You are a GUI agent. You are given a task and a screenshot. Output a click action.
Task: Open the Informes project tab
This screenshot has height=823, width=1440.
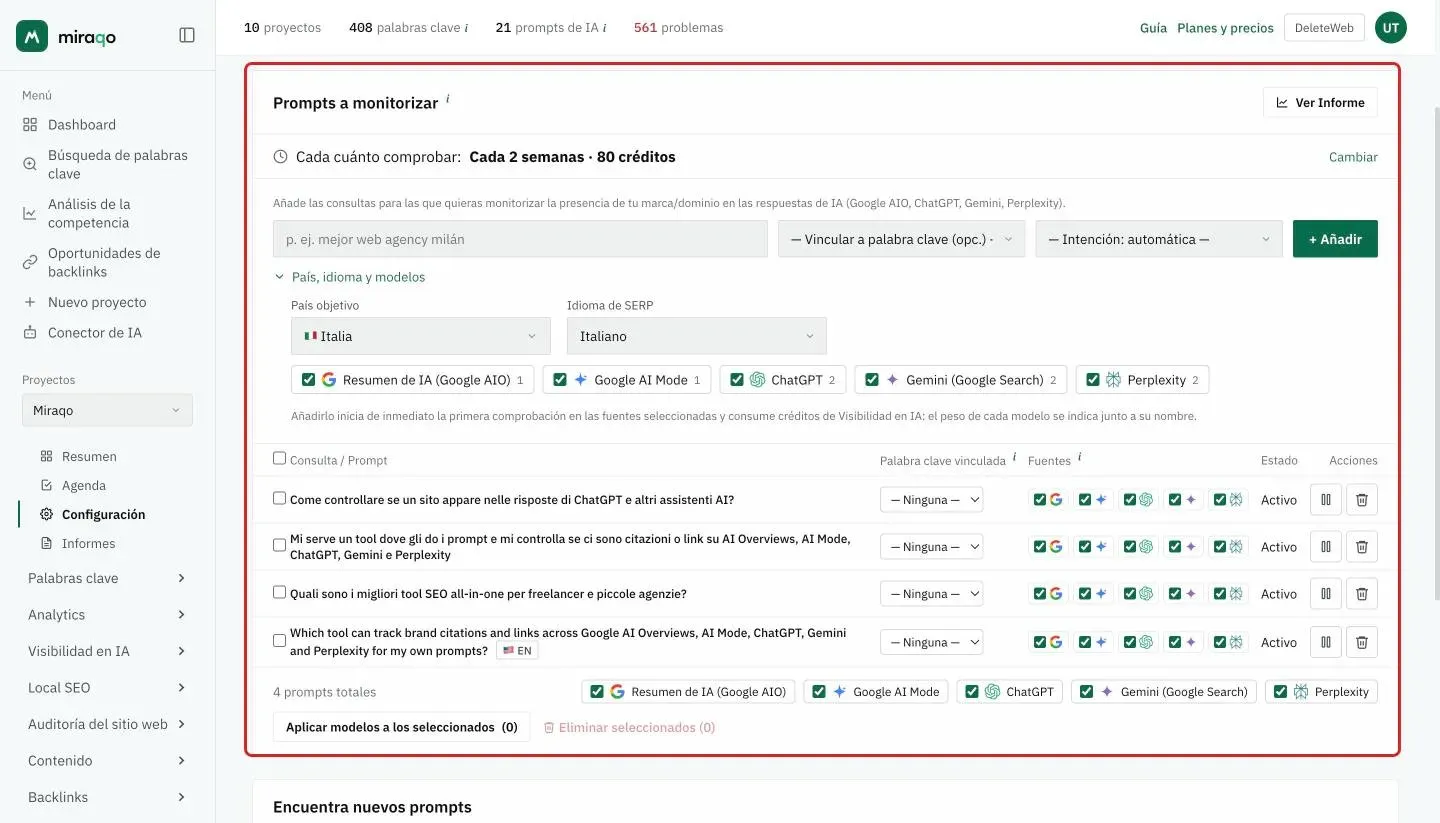tap(88, 543)
